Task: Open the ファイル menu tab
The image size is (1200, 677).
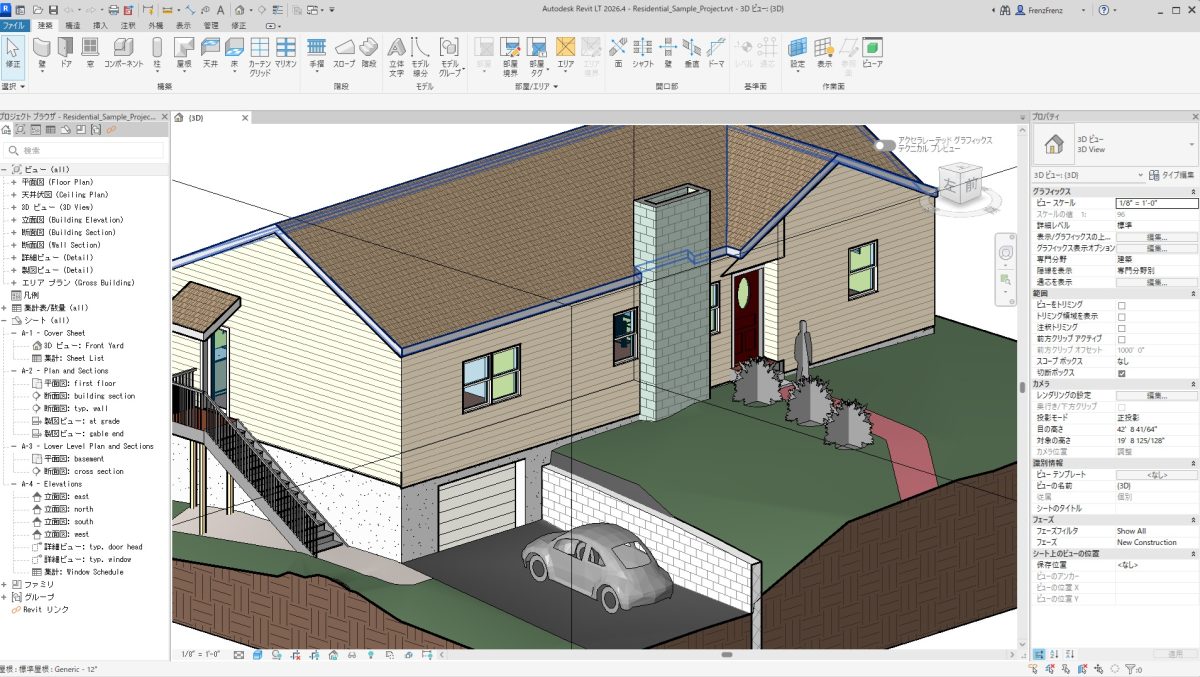Action: (x=14, y=24)
